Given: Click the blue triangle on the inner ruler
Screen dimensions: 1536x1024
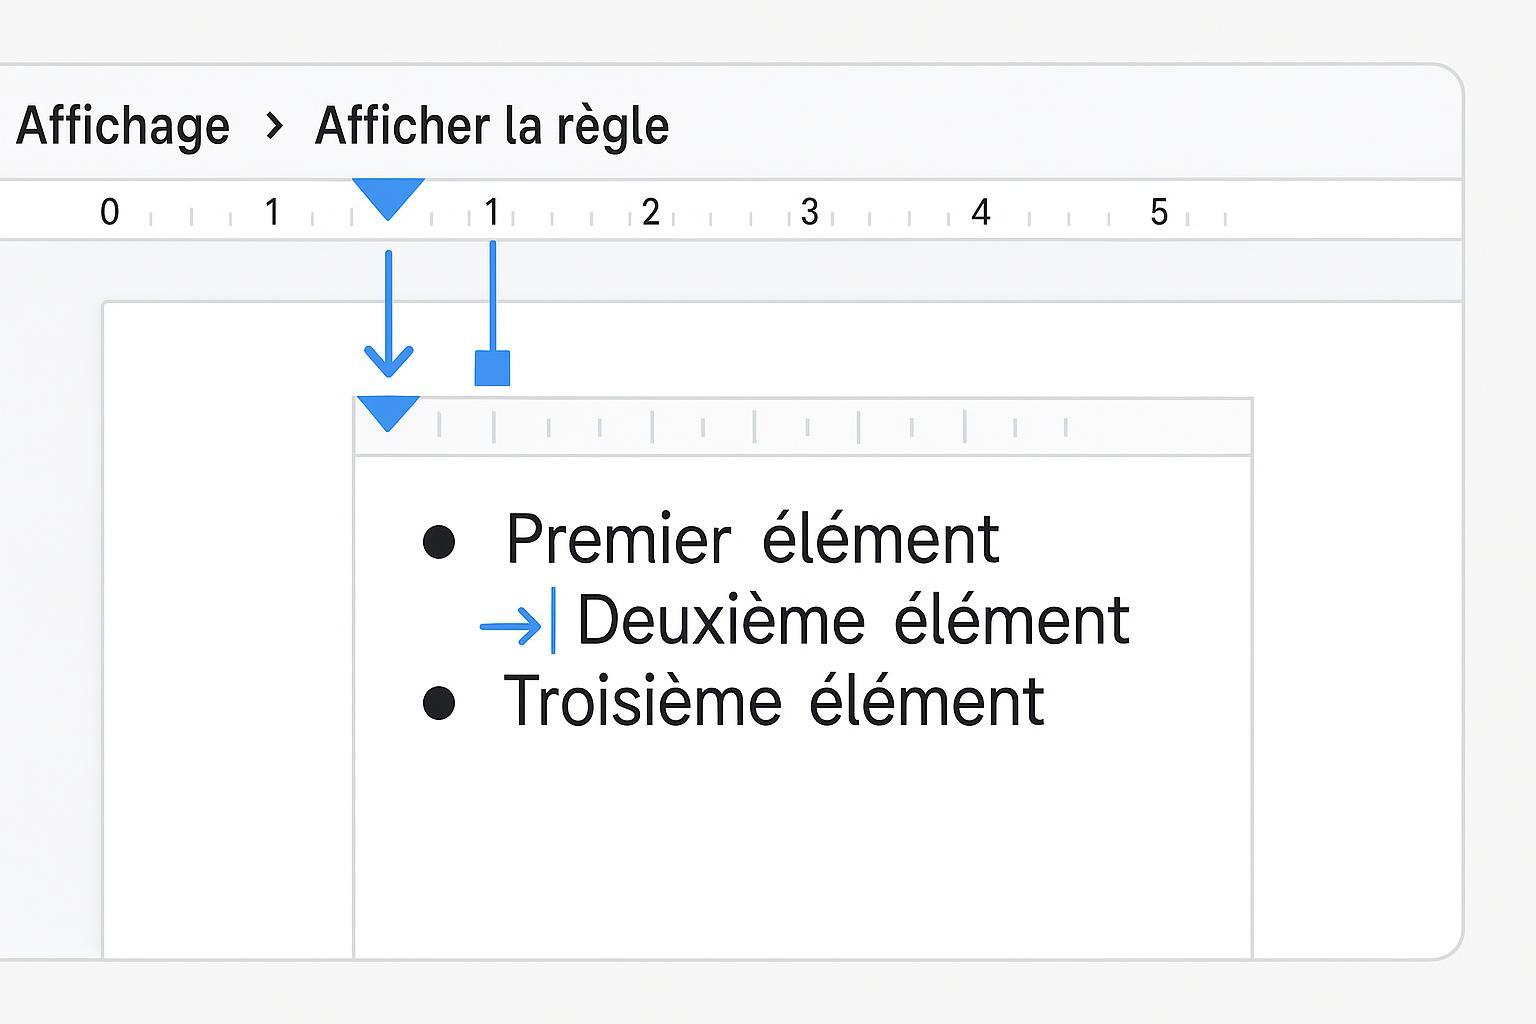Looking at the screenshot, I should 388,411.
